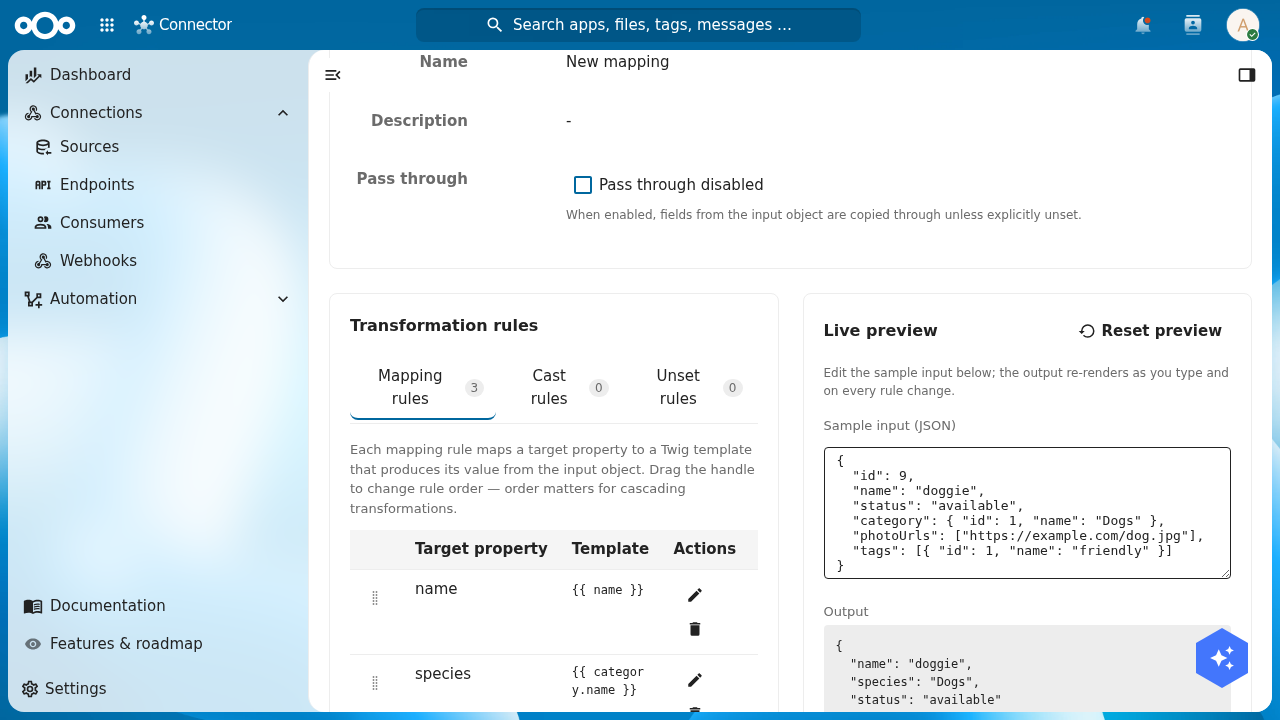Open contacts menu icon

pyautogui.click(x=1193, y=25)
